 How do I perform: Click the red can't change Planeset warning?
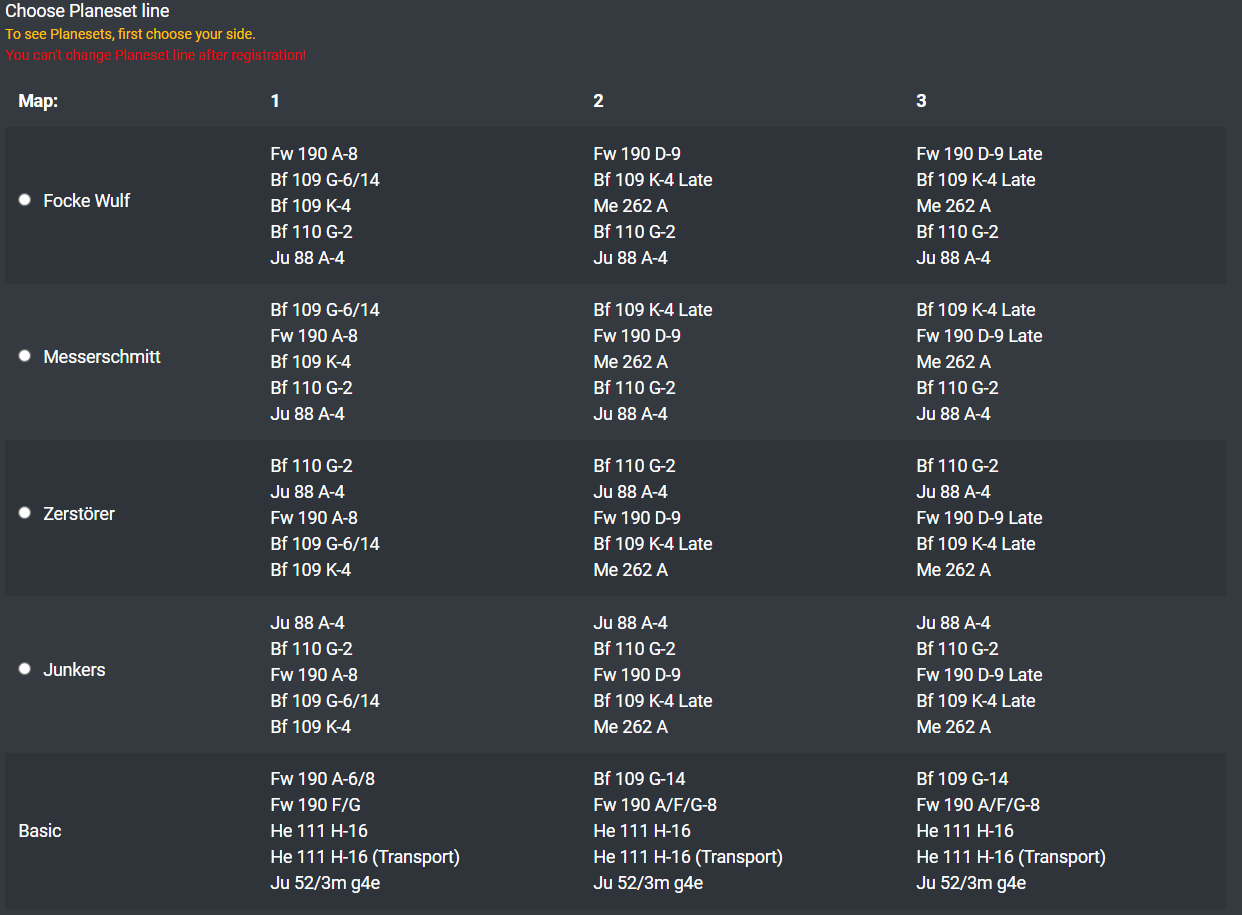156,55
